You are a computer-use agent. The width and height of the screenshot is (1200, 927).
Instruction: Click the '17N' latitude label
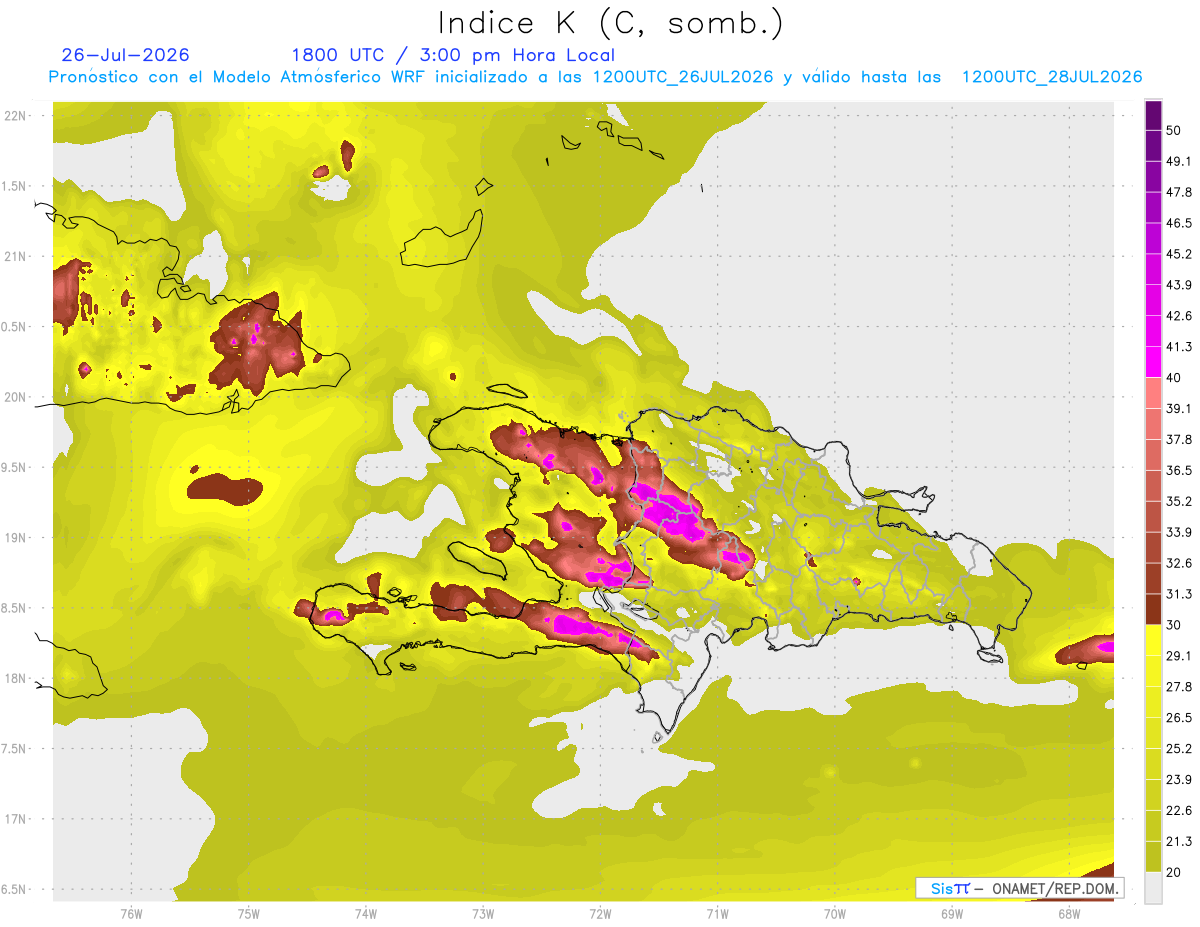pyautogui.click(x=17, y=819)
